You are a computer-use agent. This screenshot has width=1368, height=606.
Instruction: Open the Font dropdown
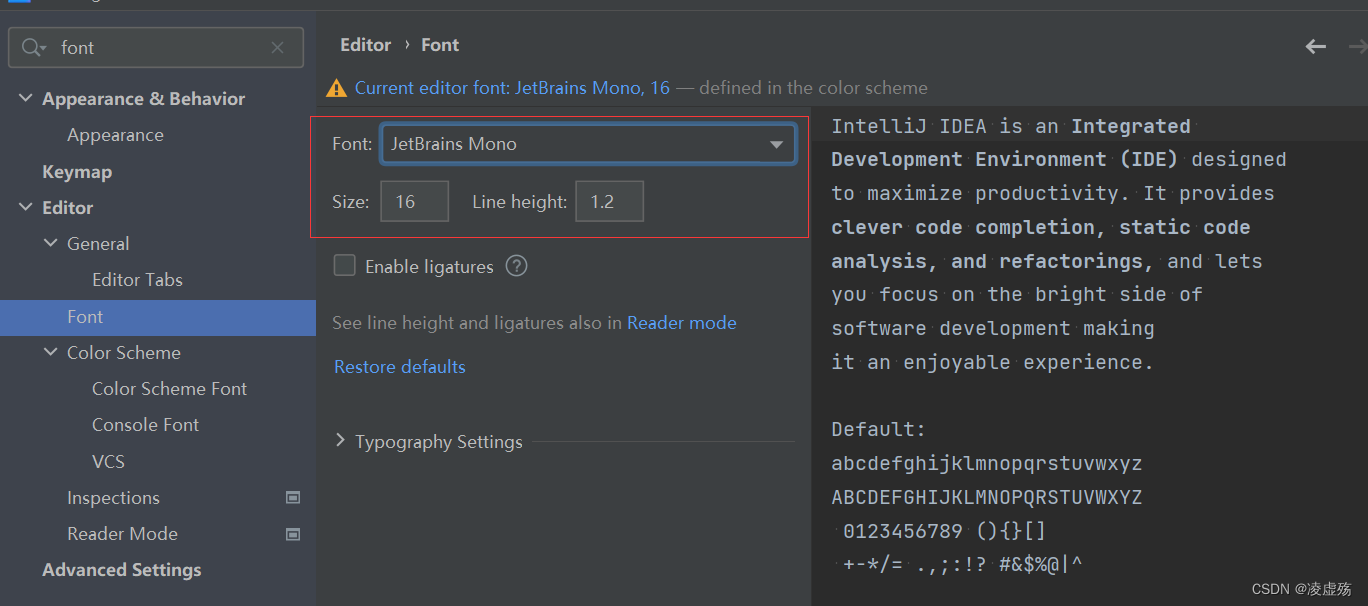[x=588, y=144]
